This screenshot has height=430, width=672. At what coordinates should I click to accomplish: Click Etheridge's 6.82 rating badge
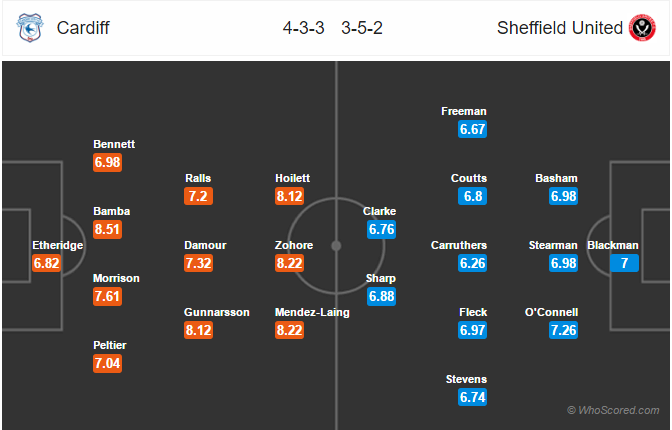[46, 263]
